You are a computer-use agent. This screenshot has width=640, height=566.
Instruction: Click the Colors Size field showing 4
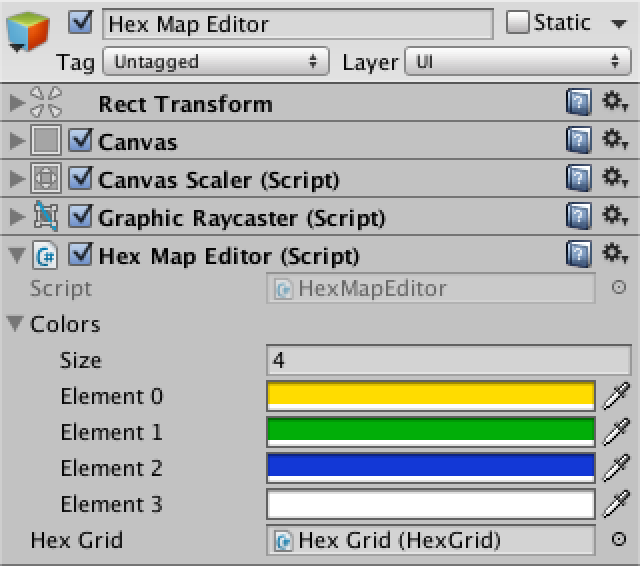449,360
